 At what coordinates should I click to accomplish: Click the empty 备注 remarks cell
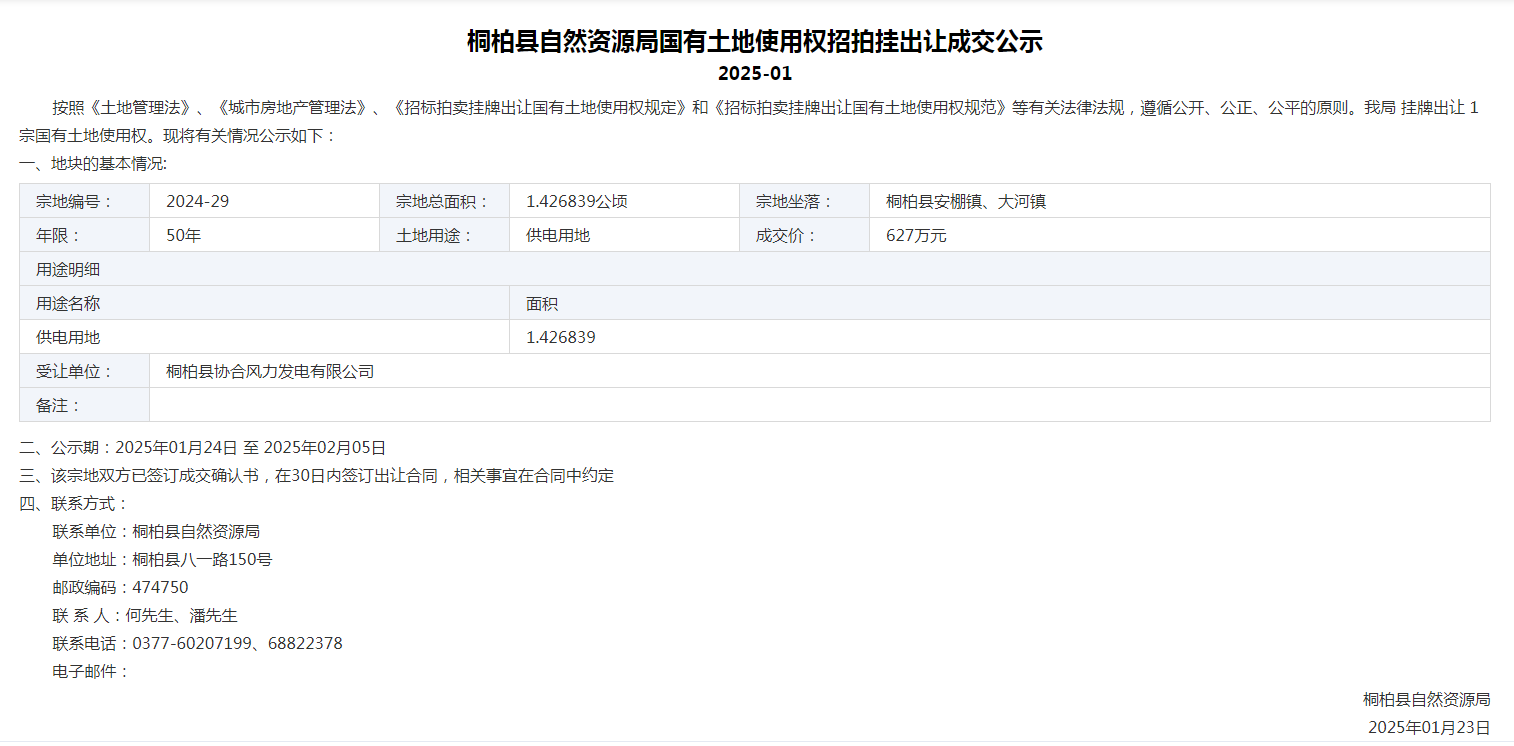(800, 404)
